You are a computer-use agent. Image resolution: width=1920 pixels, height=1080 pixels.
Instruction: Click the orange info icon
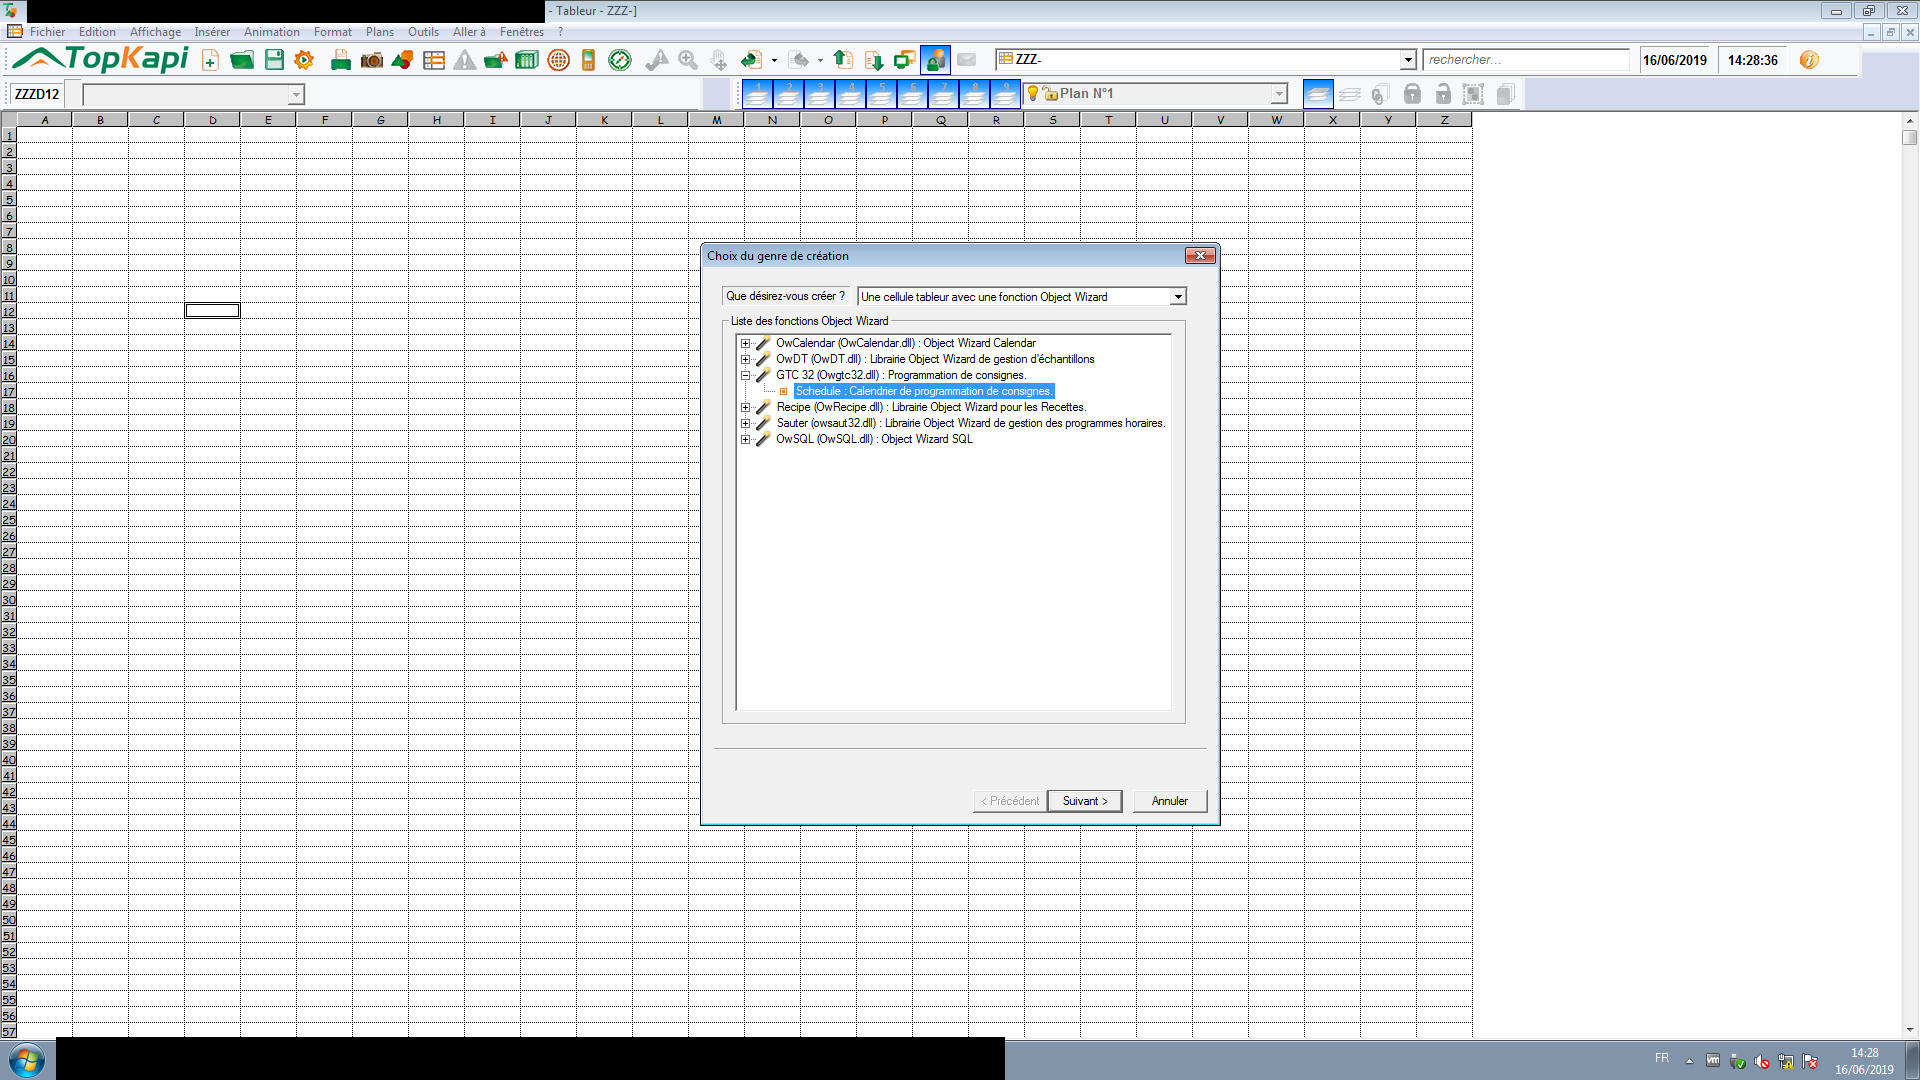point(1809,60)
